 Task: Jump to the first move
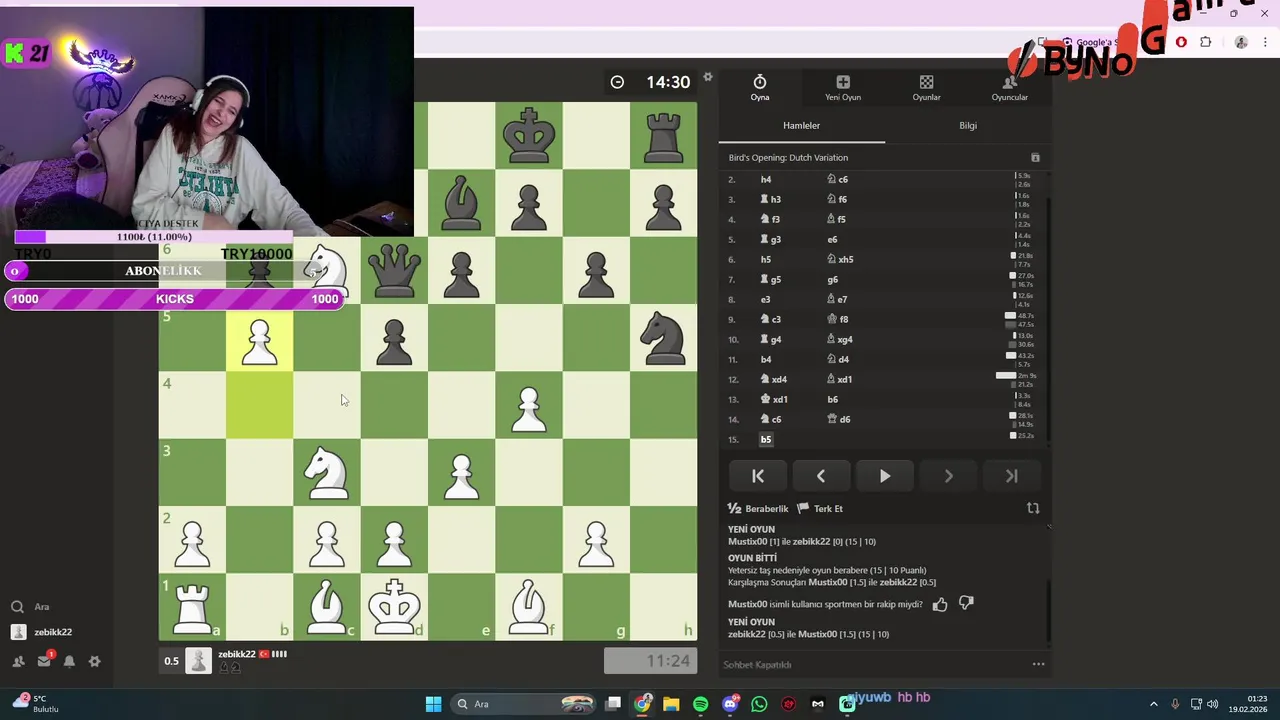(758, 477)
